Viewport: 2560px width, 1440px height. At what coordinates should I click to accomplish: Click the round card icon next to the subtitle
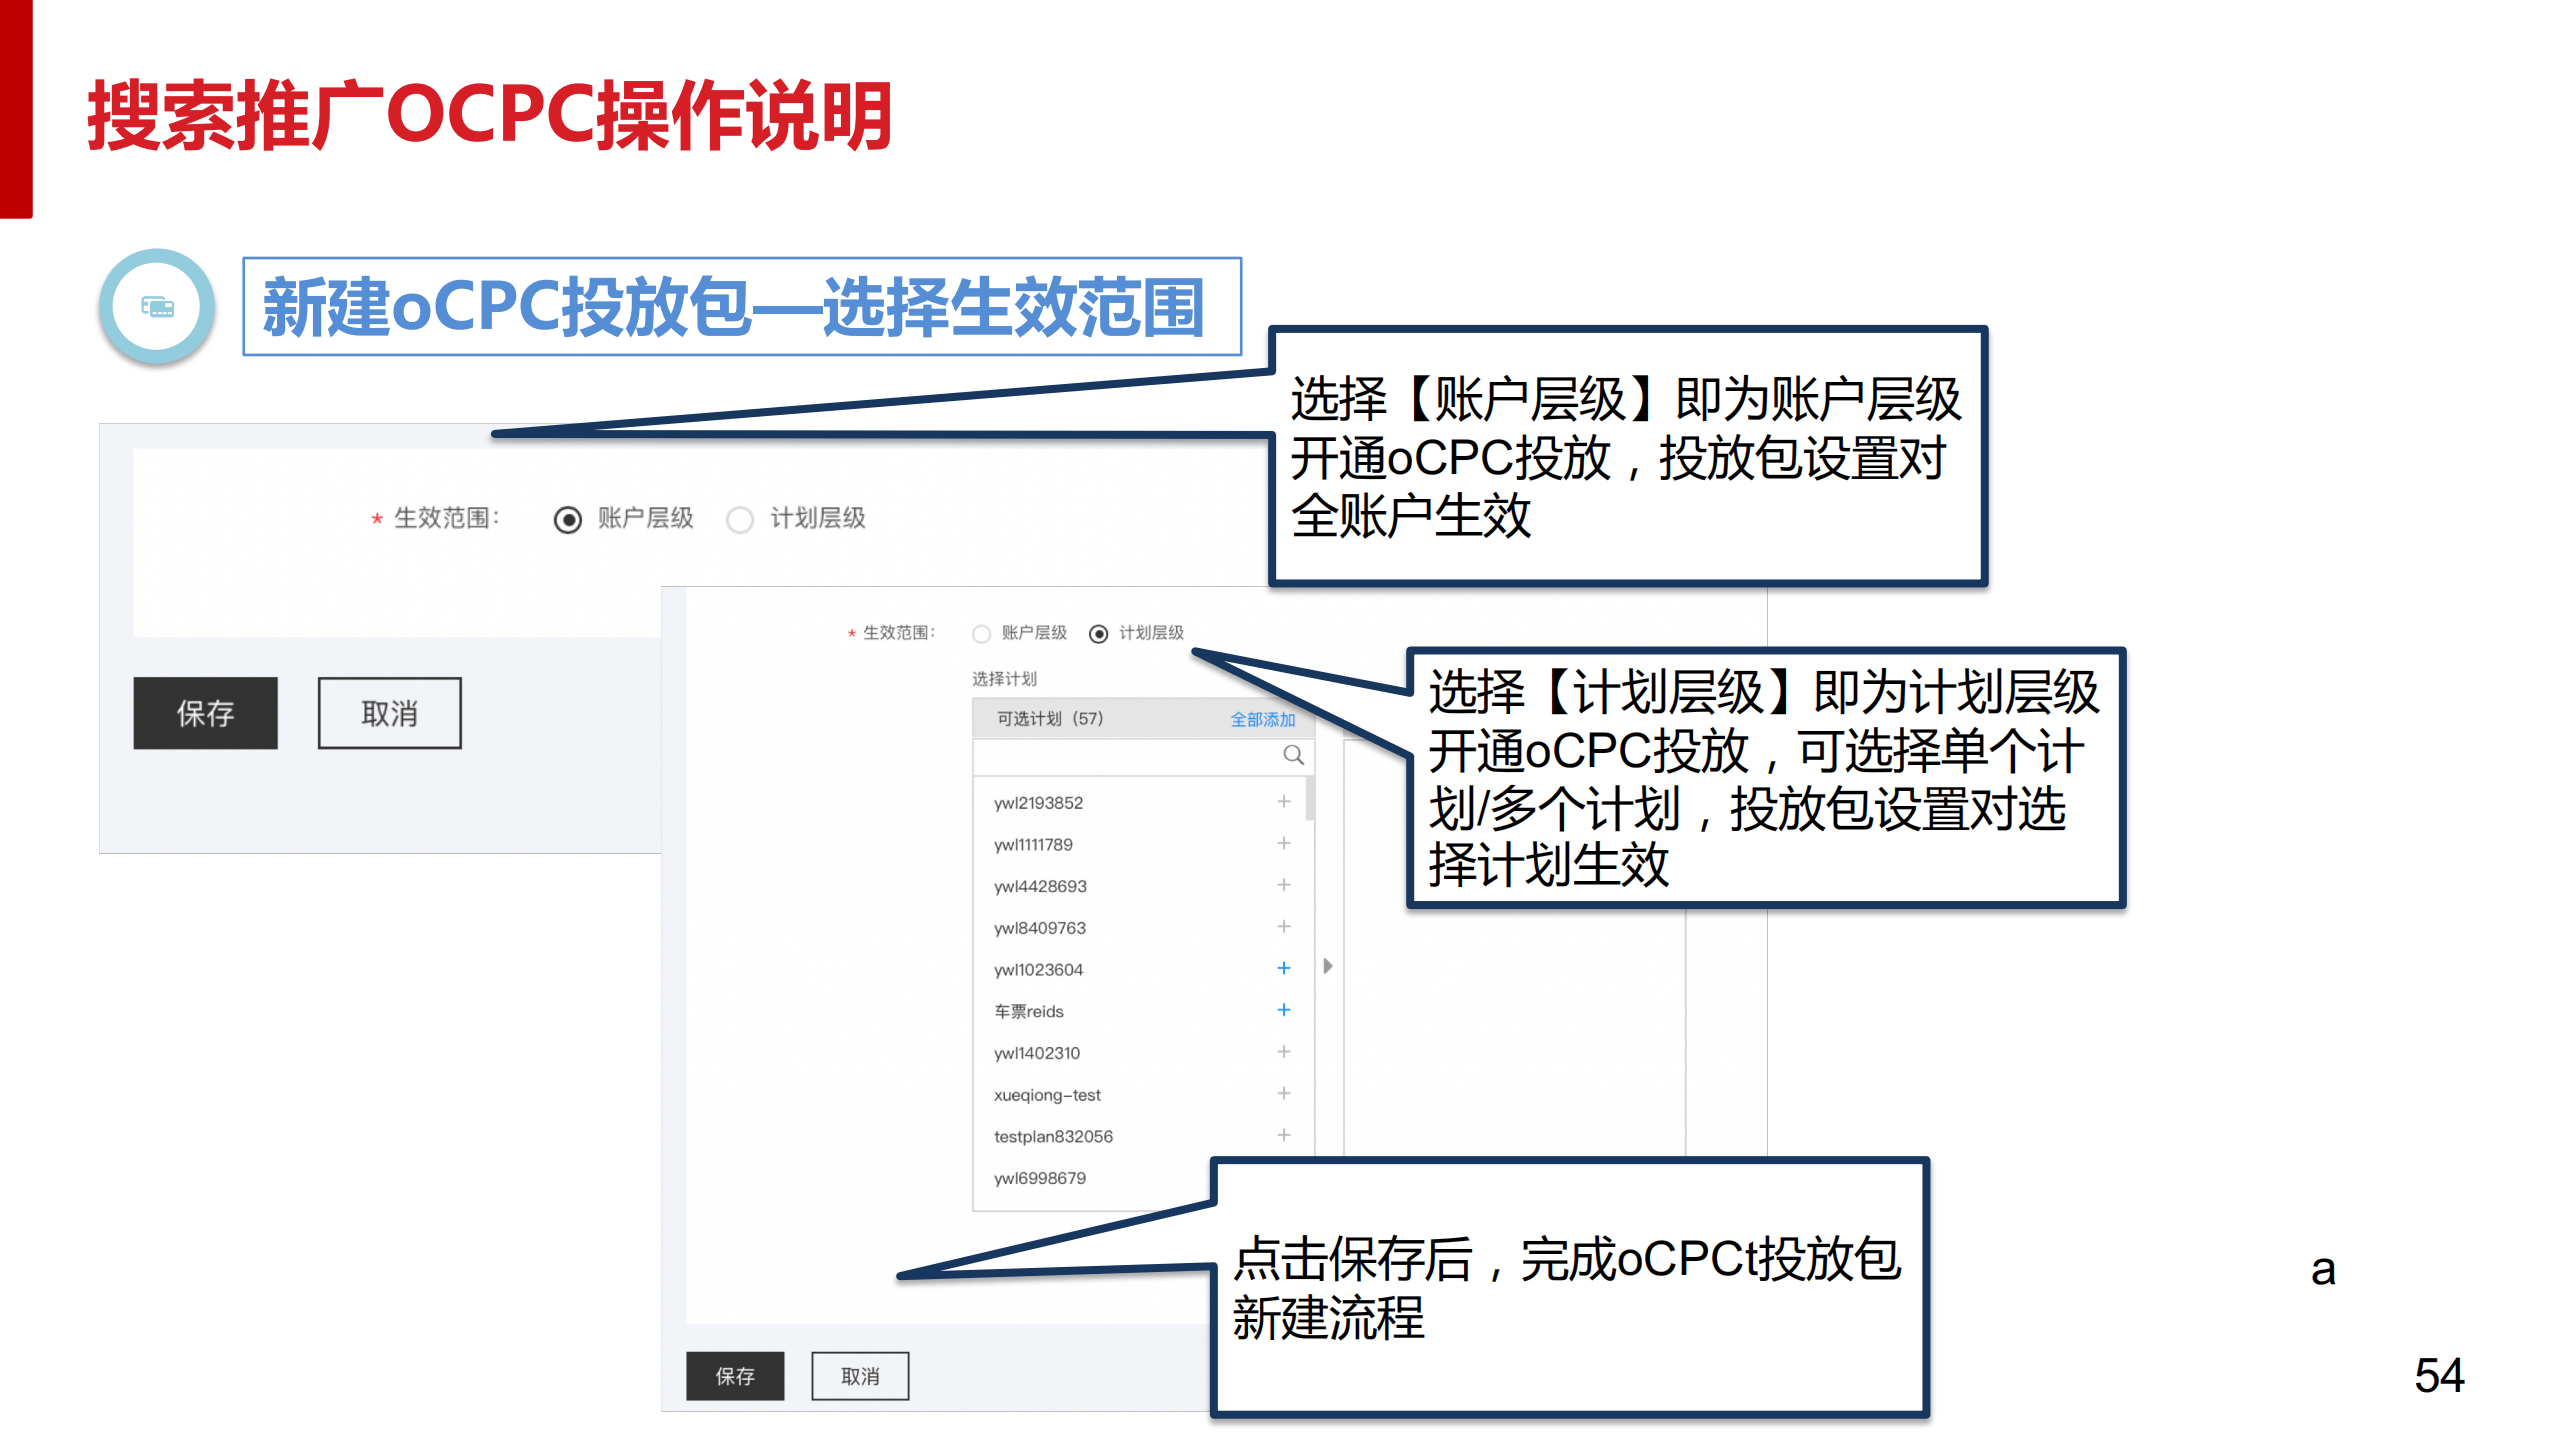[157, 307]
